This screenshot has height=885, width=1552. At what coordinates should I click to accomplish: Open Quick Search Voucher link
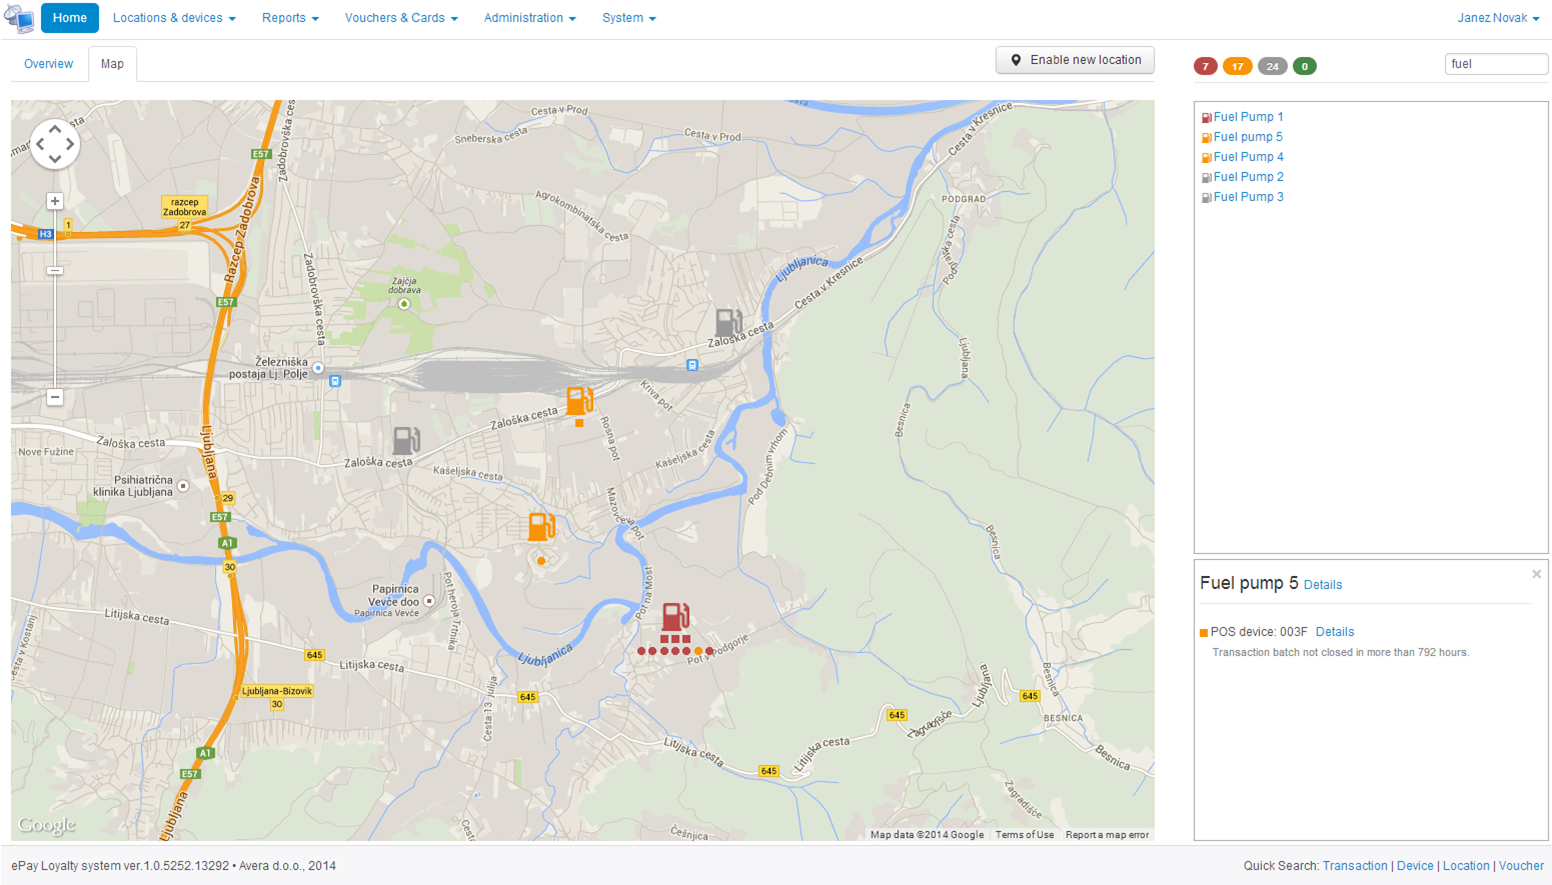(1521, 866)
